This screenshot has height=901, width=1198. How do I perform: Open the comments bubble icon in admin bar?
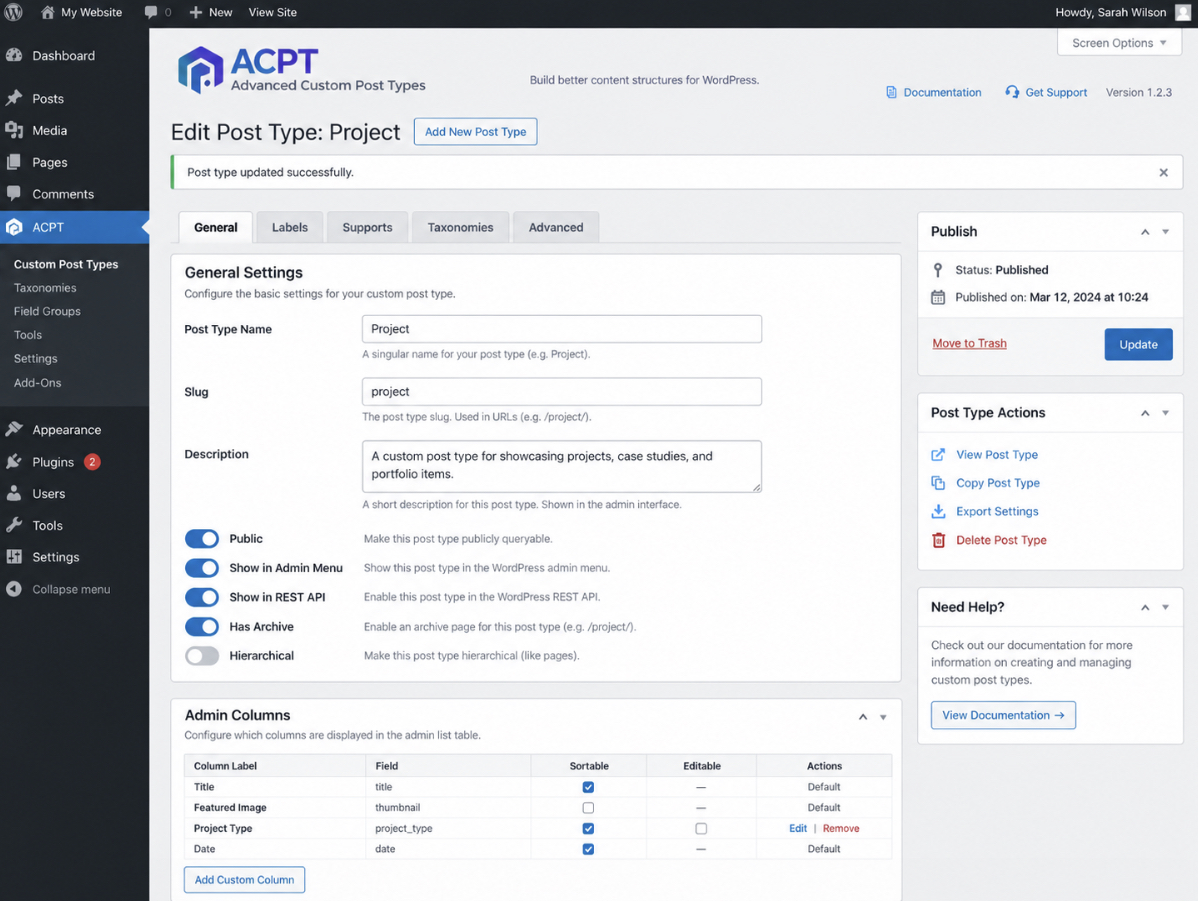click(151, 12)
